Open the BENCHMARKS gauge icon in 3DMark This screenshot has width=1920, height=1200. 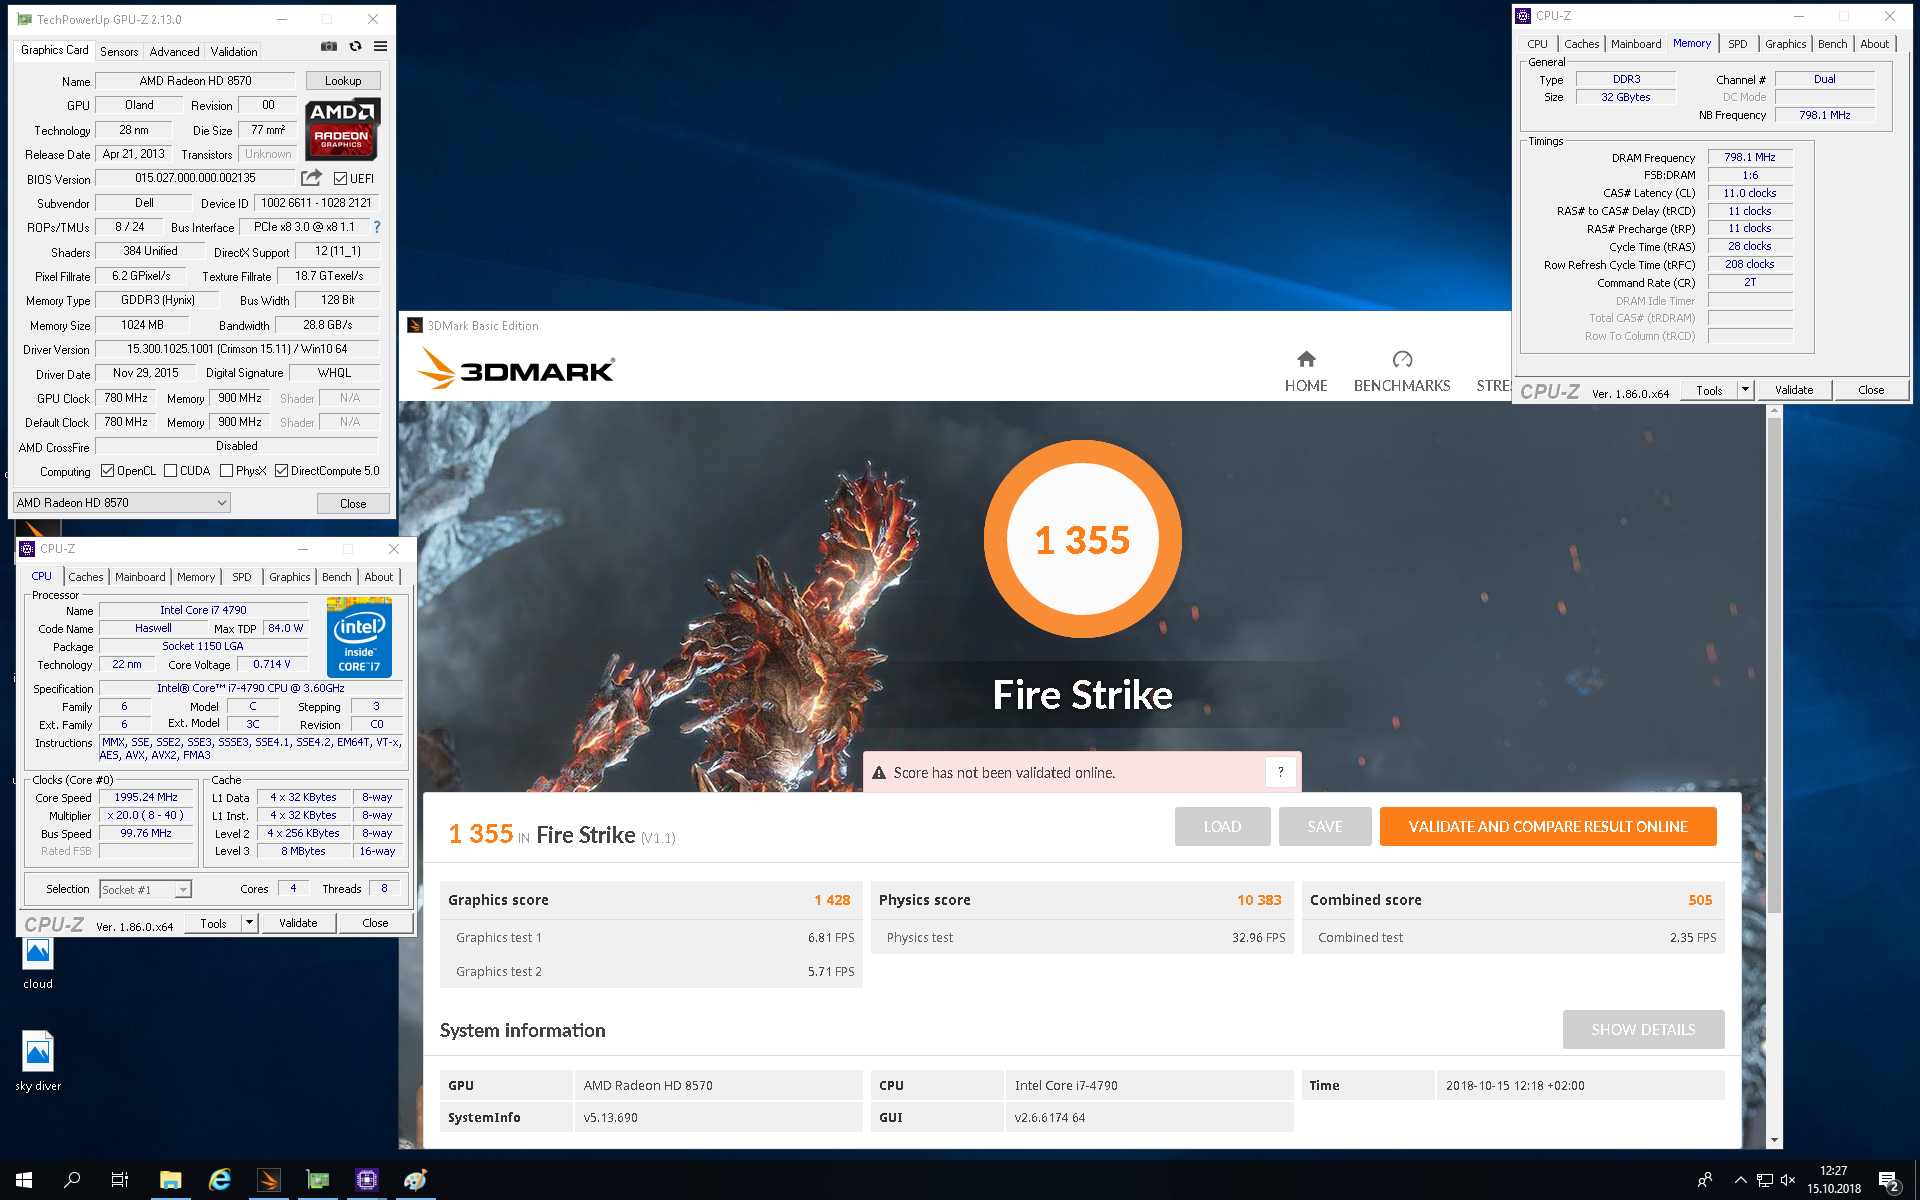[1402, 359]
